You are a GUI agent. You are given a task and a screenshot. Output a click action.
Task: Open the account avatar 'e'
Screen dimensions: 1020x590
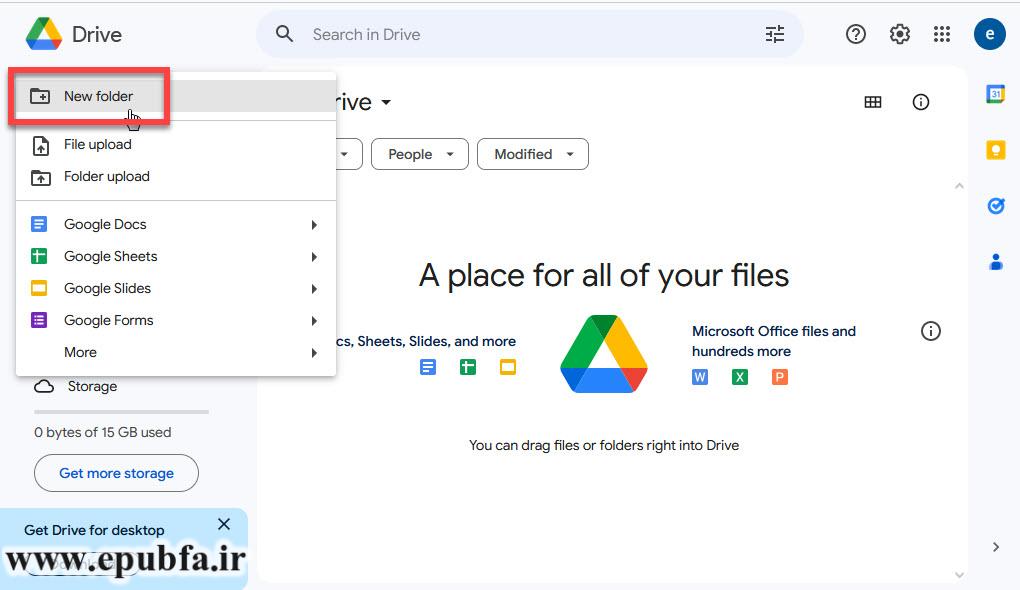click(989, 34)
